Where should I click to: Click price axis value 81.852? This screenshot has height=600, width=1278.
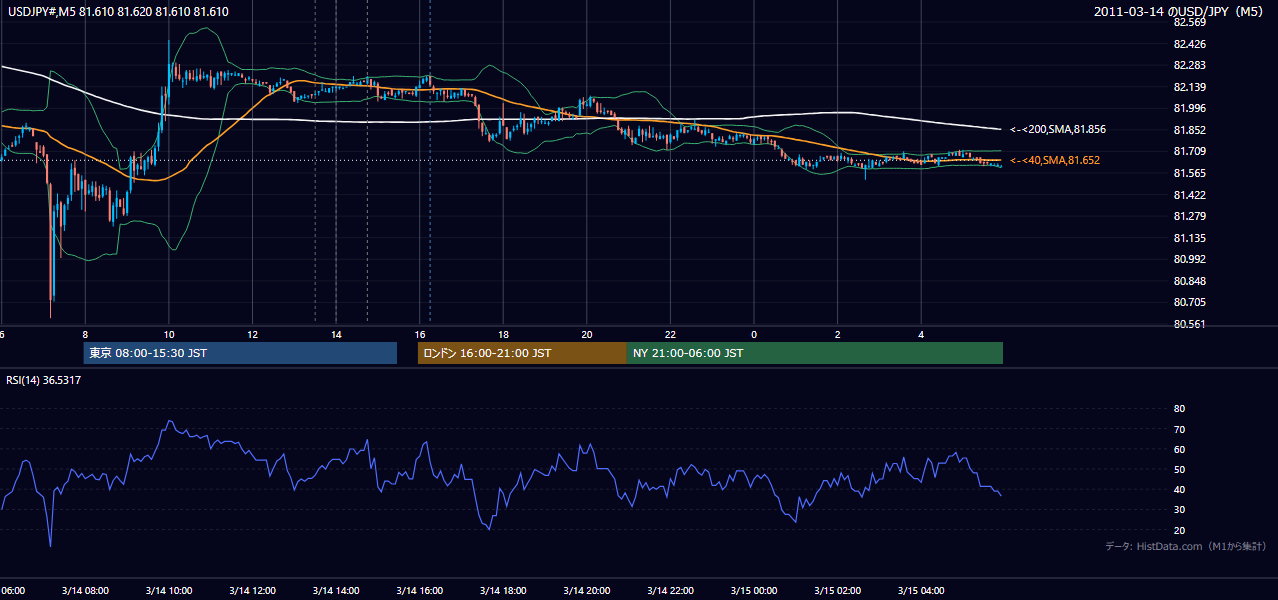pyautogui.click(x=1190, y=130)
